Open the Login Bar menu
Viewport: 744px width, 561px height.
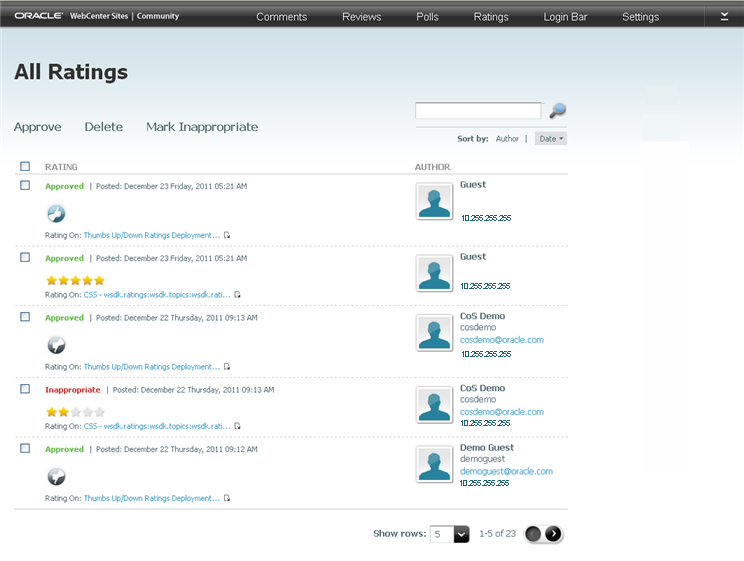coord(565,17)
